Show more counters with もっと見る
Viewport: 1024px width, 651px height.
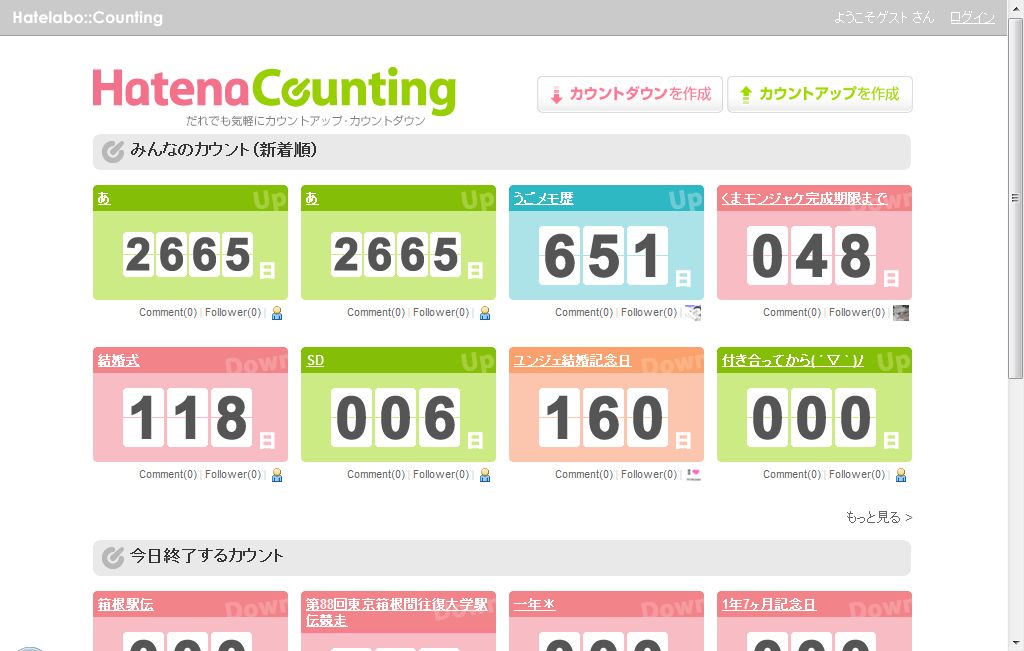tap(878, 517)
